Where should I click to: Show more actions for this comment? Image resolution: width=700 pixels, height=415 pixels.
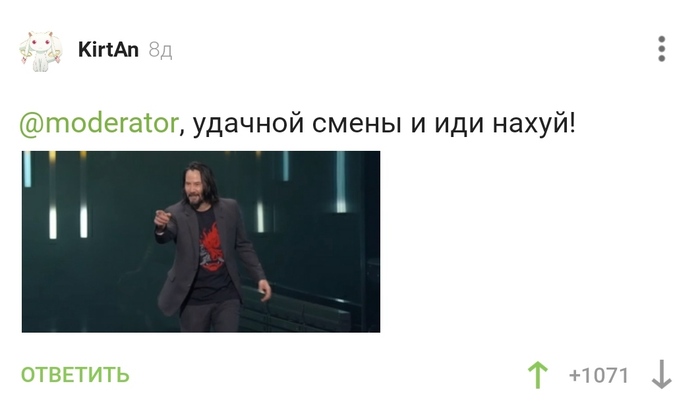(x=662, y=49)
